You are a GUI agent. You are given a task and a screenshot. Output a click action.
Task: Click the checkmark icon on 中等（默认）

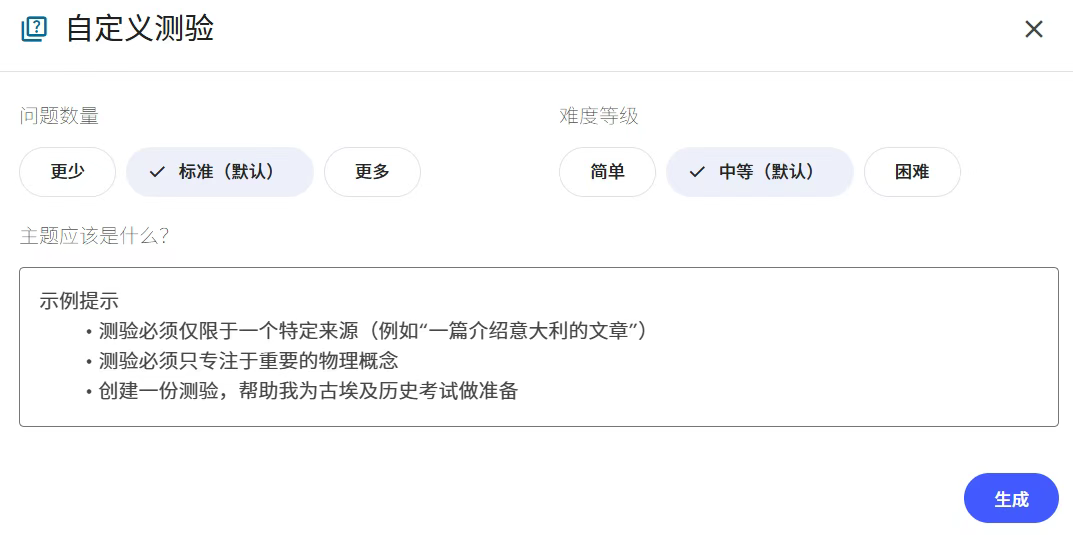[x=697, y=172]
